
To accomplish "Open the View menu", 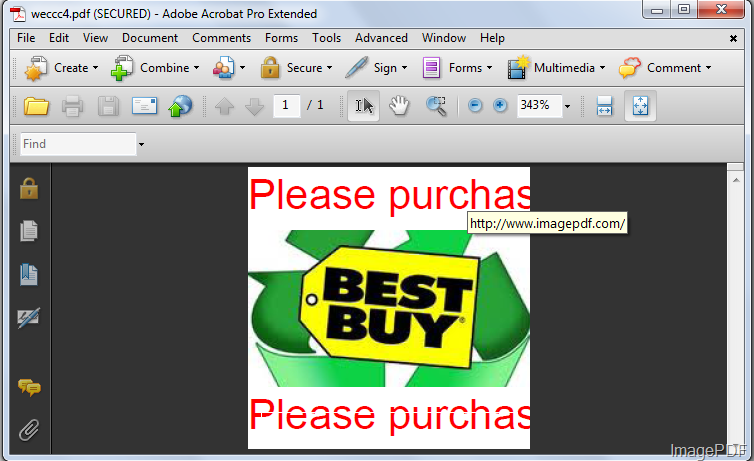I will tap(95, 38).
